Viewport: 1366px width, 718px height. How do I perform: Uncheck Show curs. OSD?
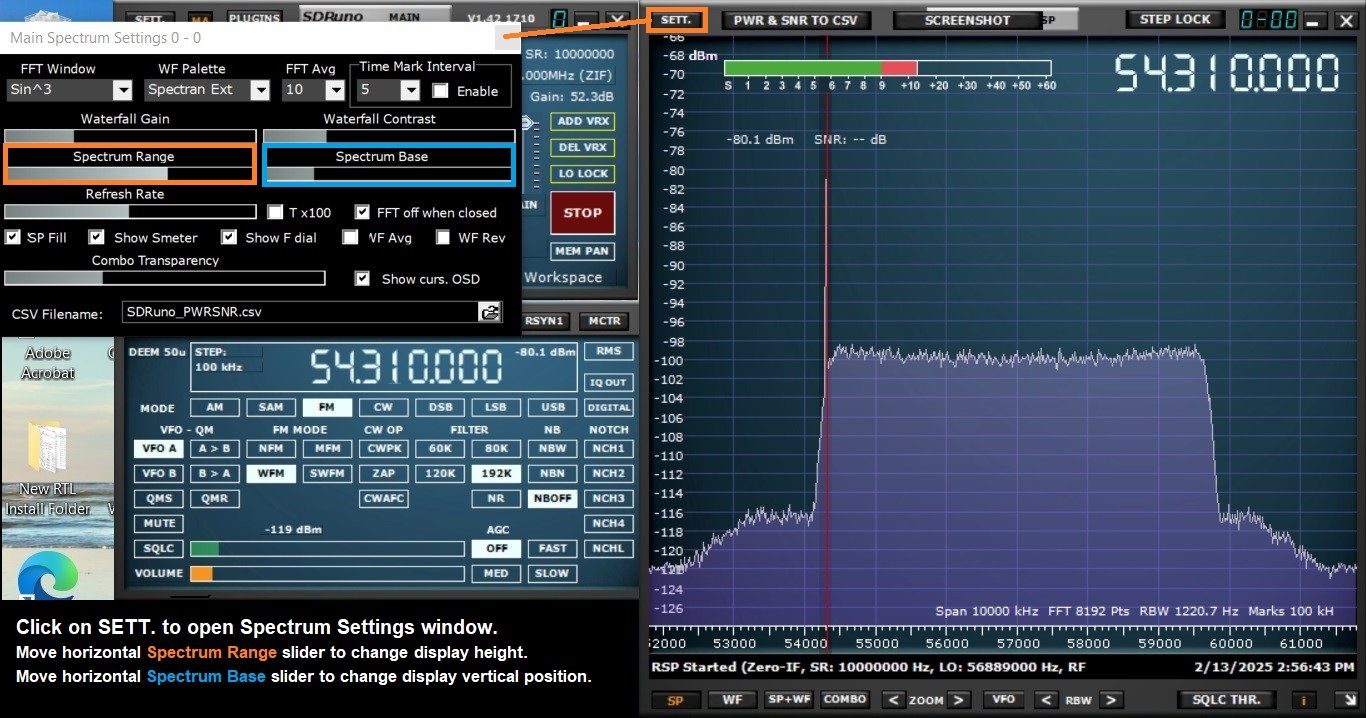coord(363,279)
